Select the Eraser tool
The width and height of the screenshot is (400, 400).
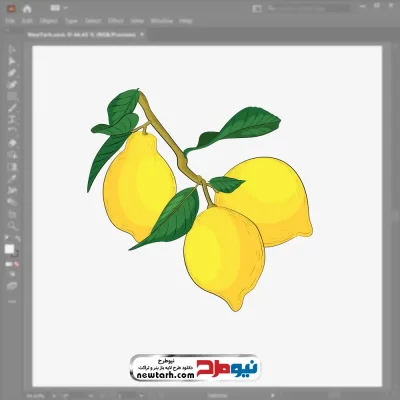[x=12, y=143]
